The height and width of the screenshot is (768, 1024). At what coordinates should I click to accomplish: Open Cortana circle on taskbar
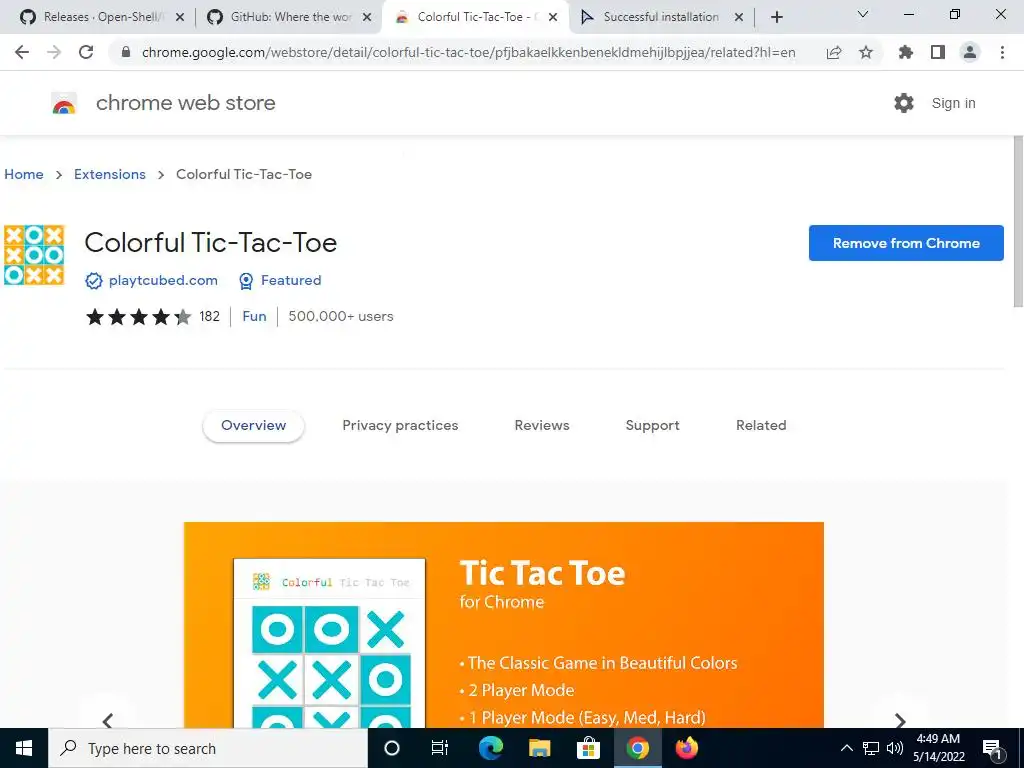[x=392, y=748]
